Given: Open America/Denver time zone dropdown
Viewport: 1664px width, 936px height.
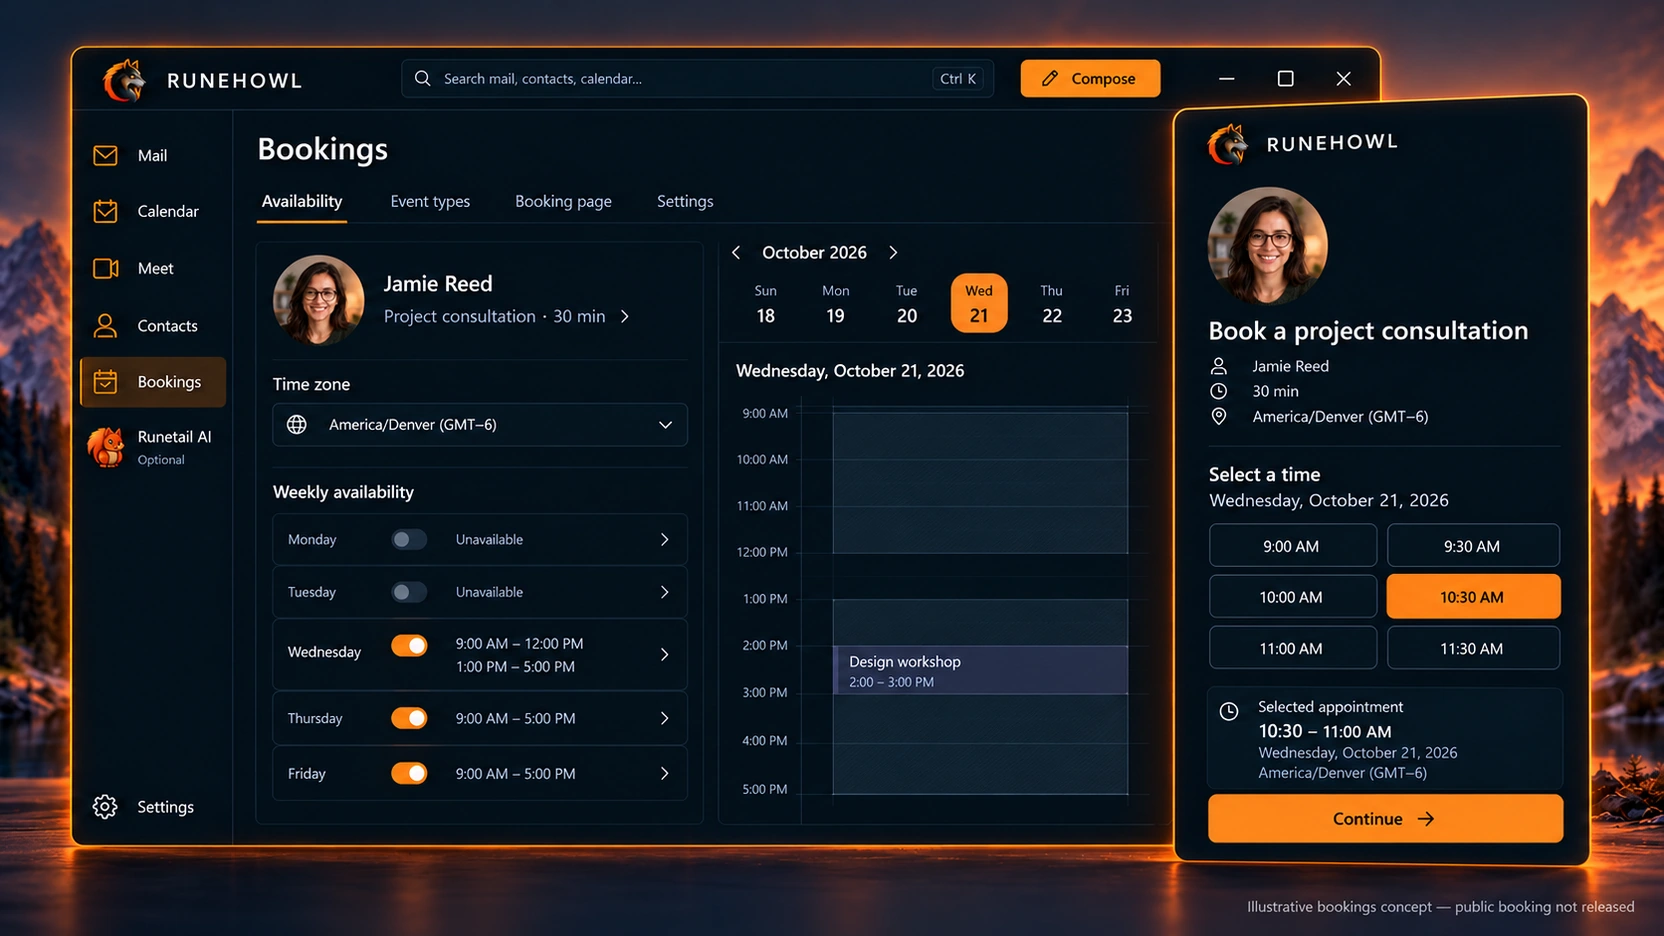Looking at the screenshot, I should (480, 425).
